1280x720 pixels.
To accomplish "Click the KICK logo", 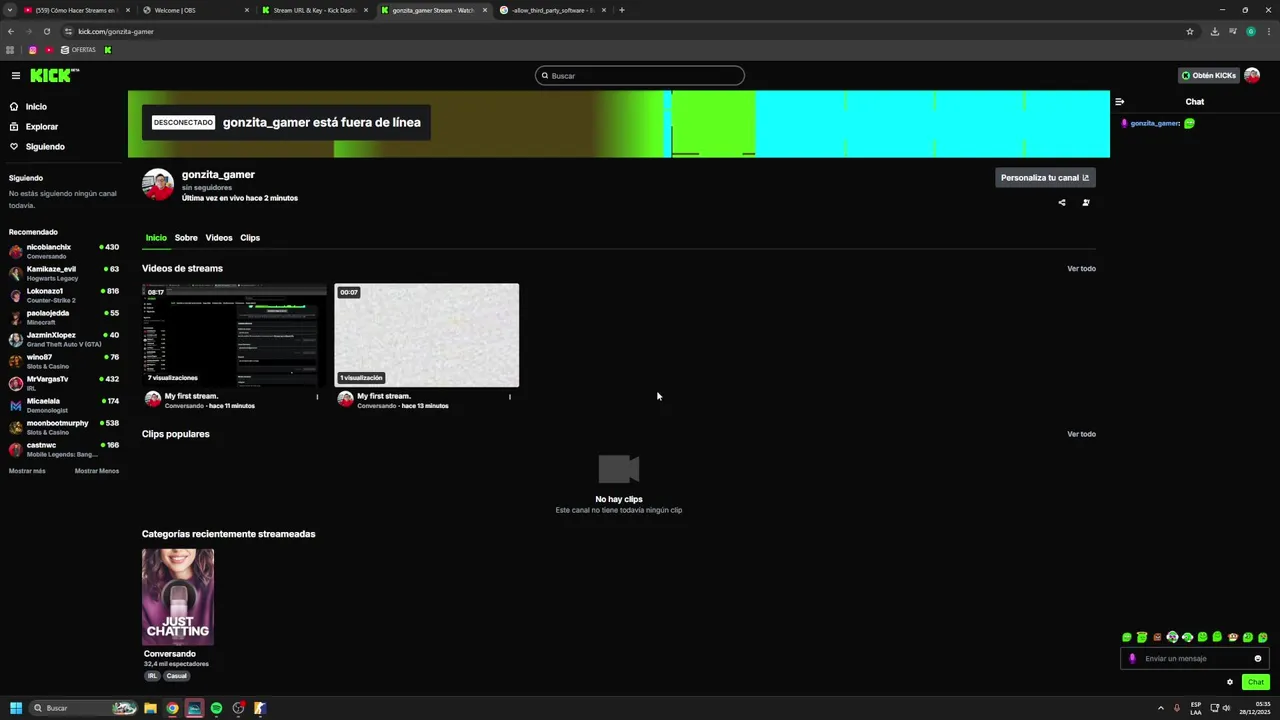I will [x=54, y=75].
